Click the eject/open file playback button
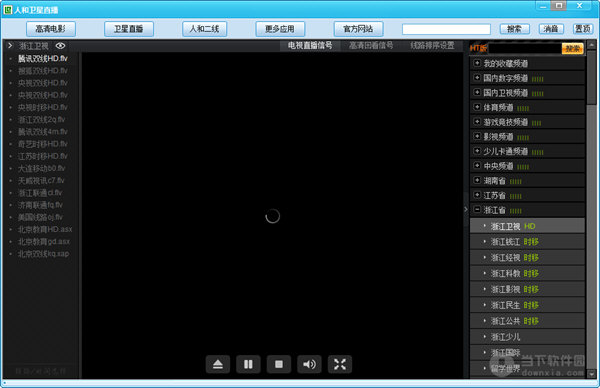This screenshot has height=388, width=600. (x=218, y=364)
